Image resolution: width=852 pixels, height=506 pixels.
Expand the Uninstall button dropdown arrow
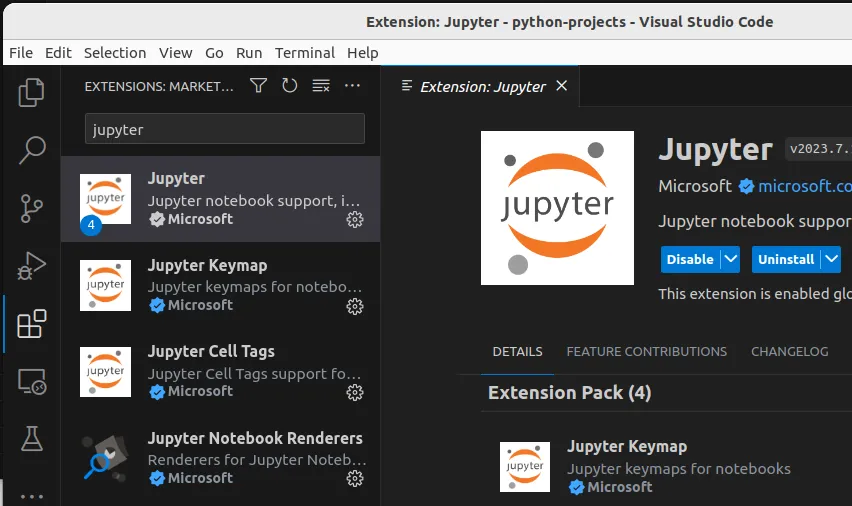[831, 259]
